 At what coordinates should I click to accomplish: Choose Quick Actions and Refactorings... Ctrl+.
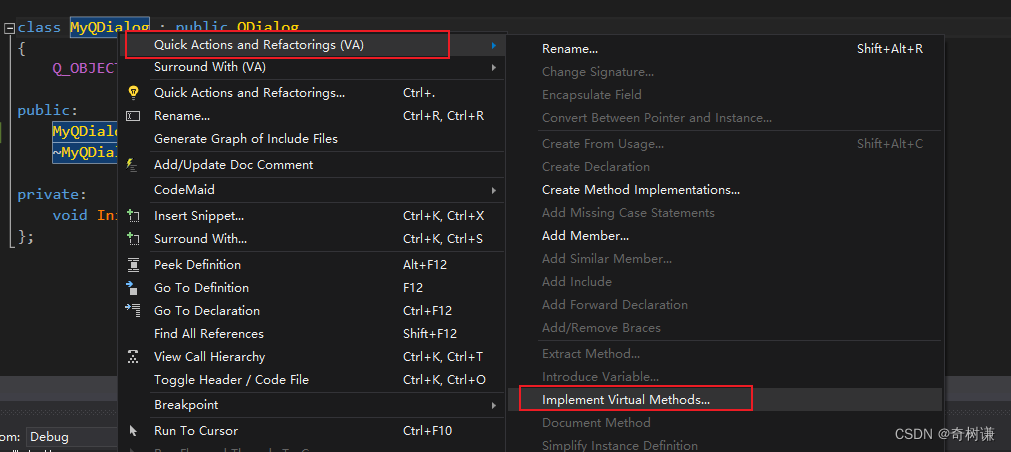[x=311, y=93]
